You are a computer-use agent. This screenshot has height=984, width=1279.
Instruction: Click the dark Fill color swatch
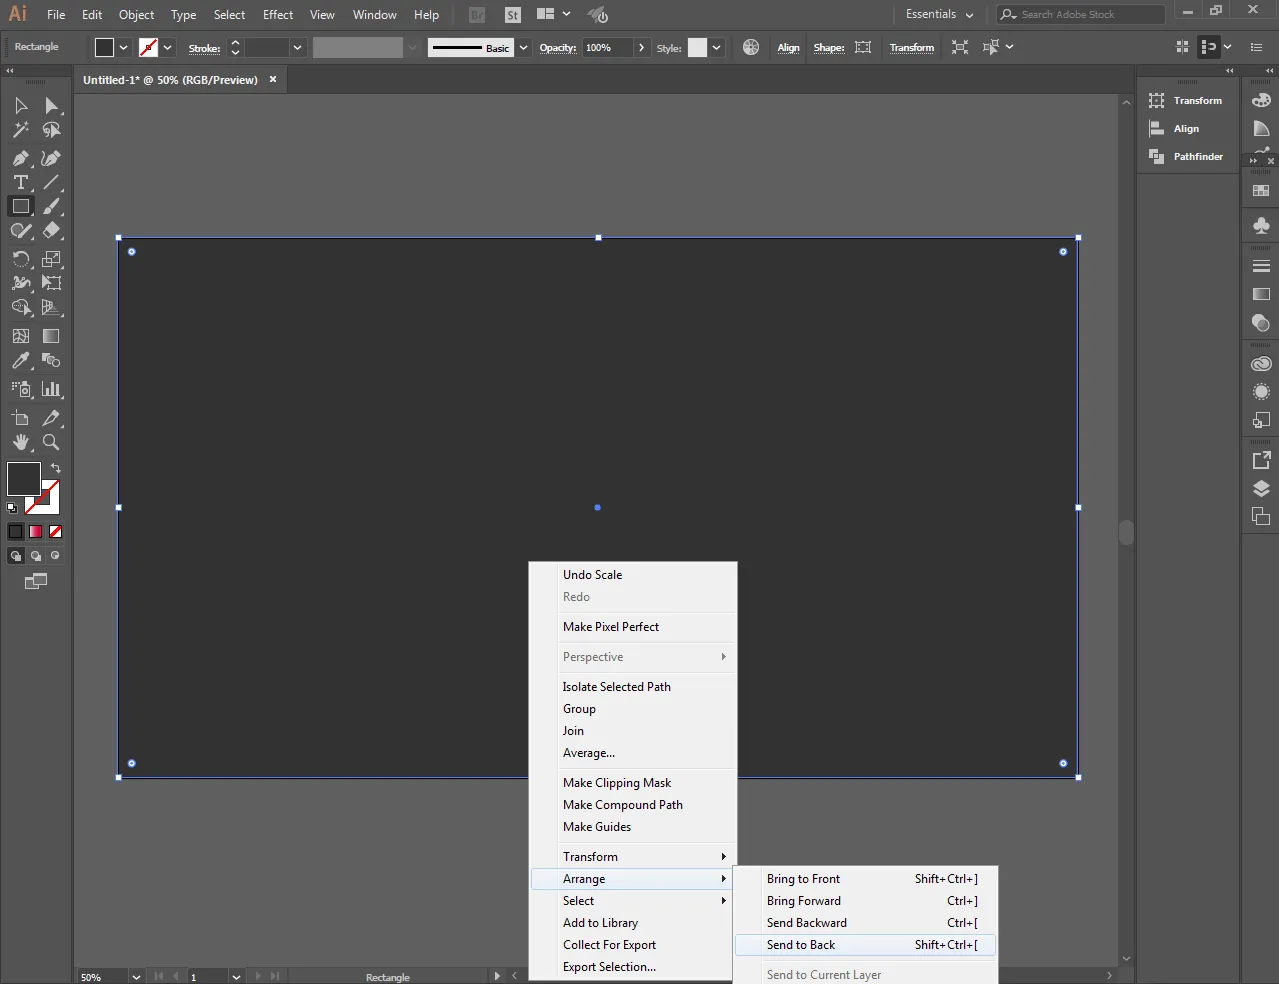(x=24, y=479)
